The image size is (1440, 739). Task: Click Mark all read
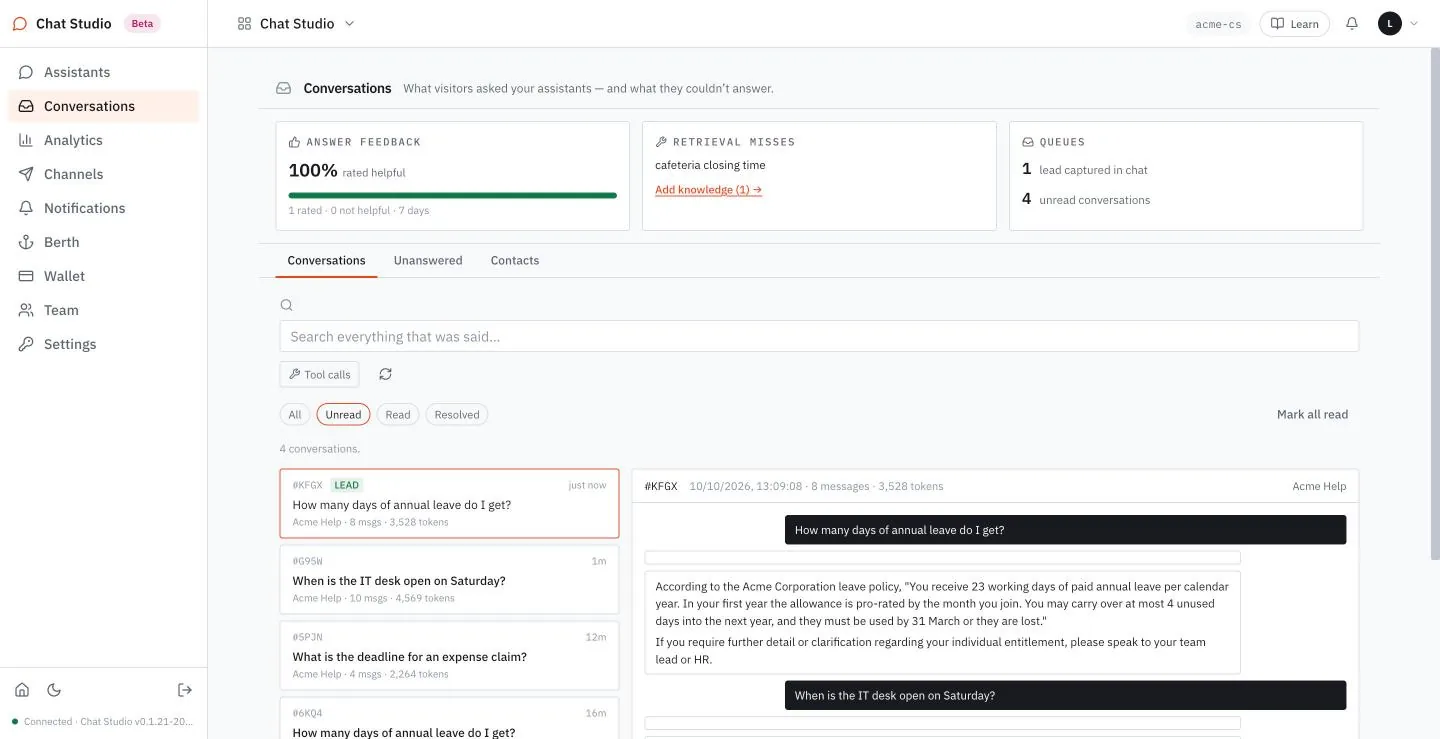coord(1312,414)
